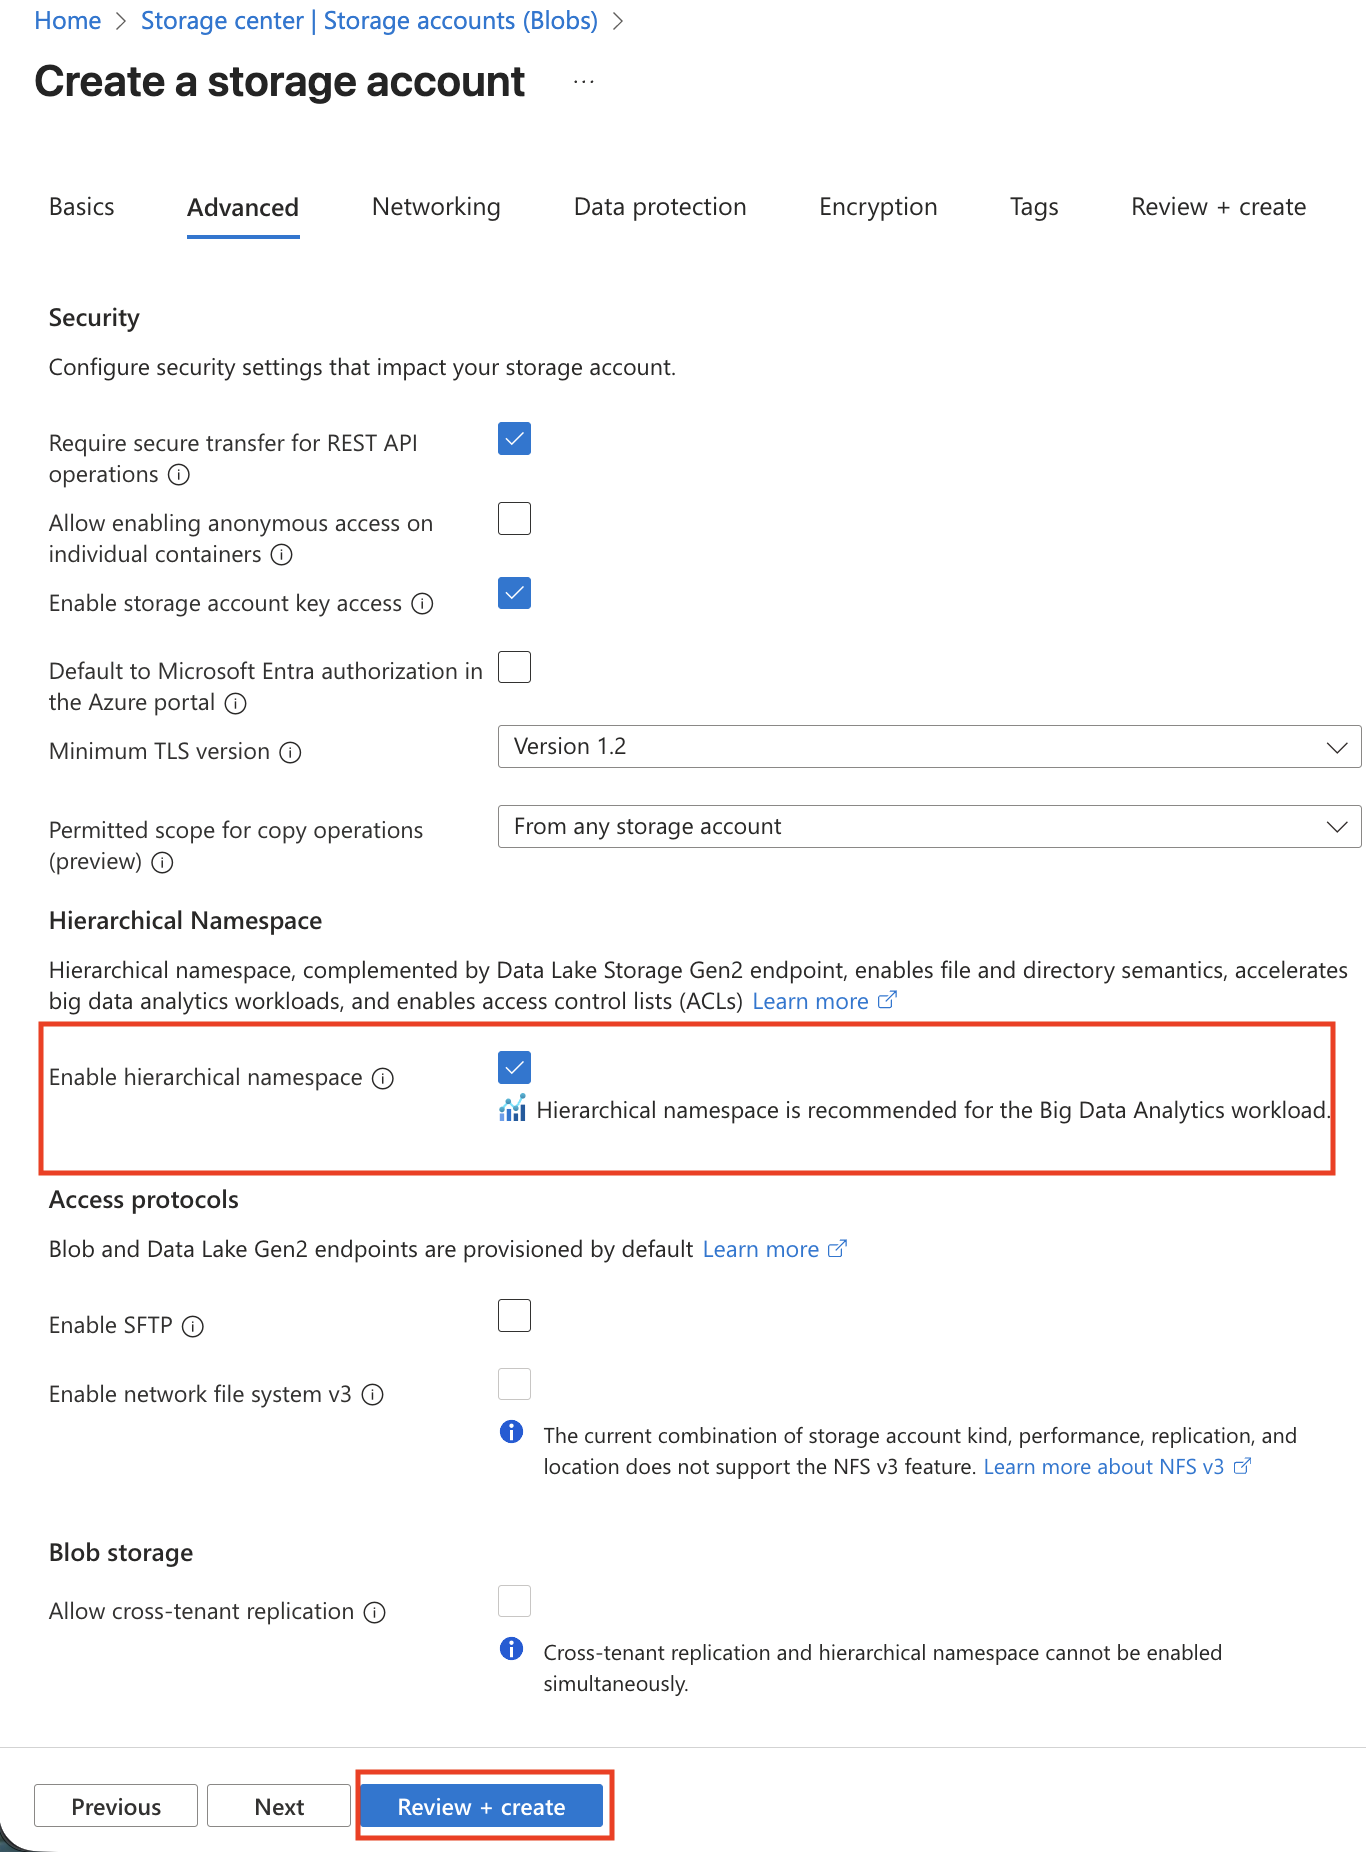This screenshot has width=1366, height=1852.
Task: Click info icon next to secure transfer operations
Action: (x=179, y=475)
